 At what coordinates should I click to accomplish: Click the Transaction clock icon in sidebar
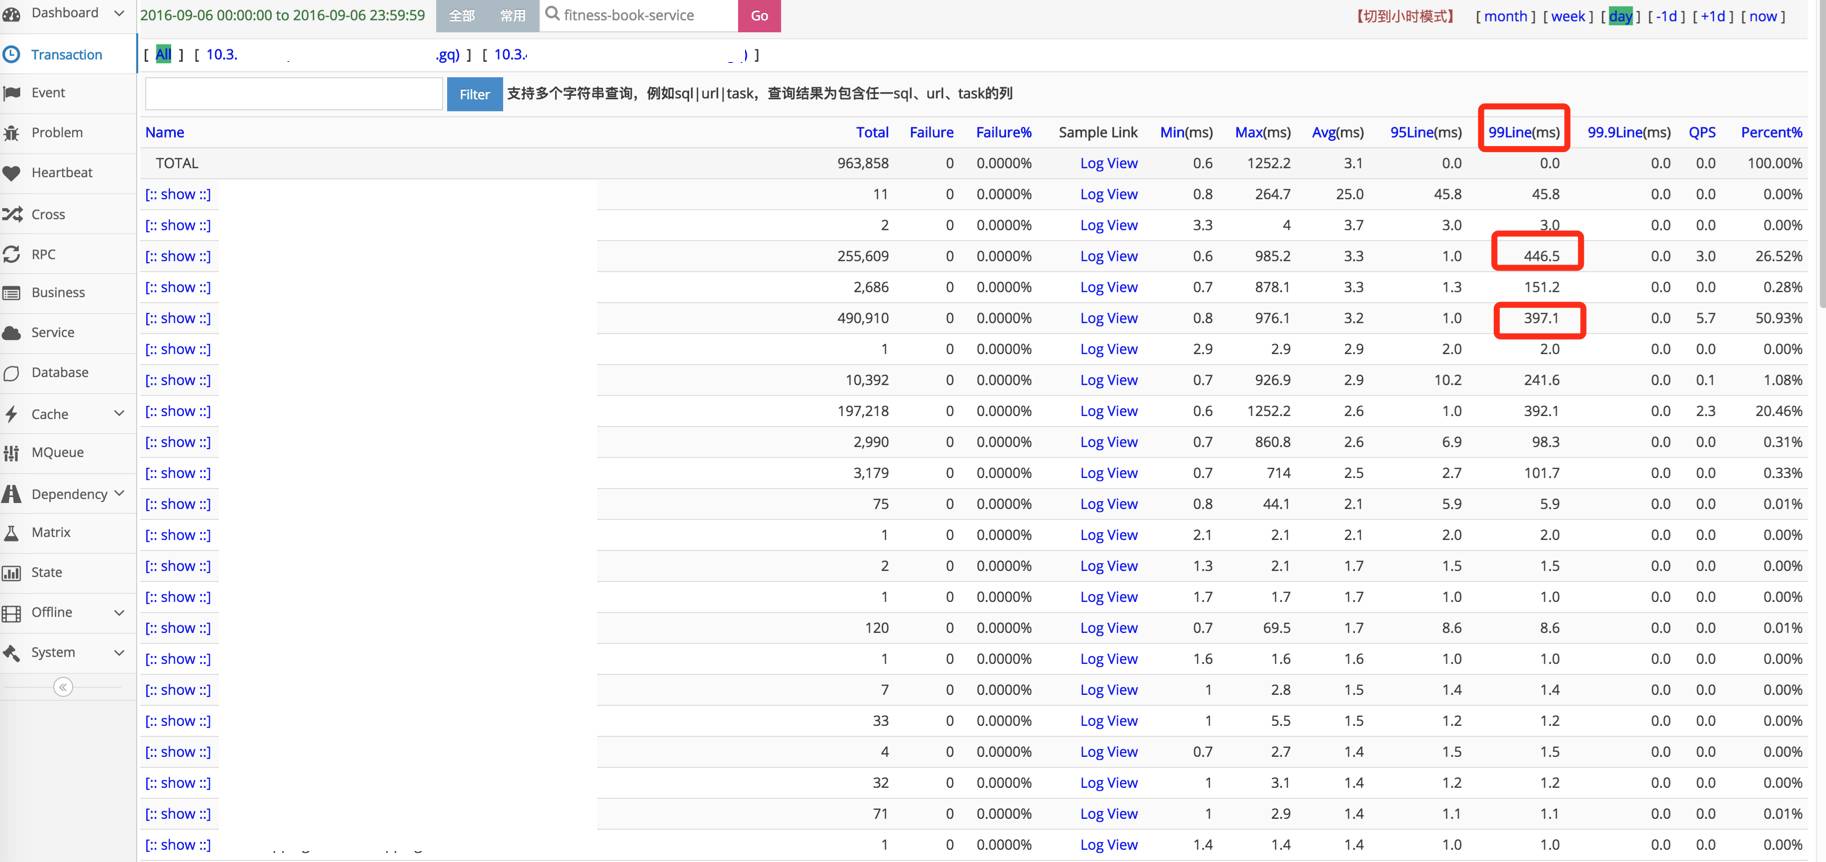[12, 55]
